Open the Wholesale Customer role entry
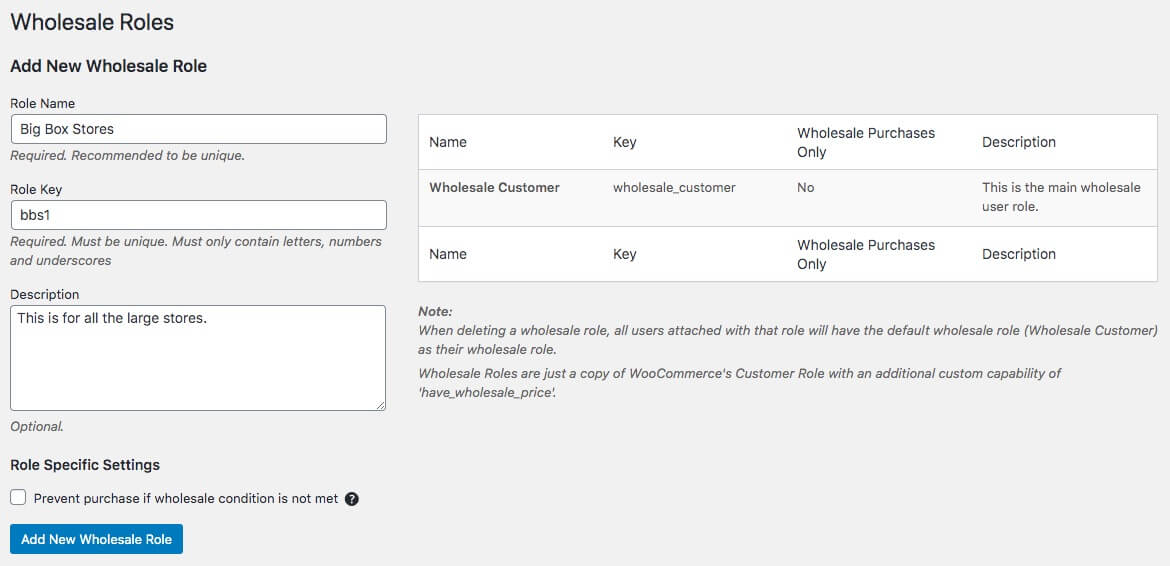 coord(494,188)
